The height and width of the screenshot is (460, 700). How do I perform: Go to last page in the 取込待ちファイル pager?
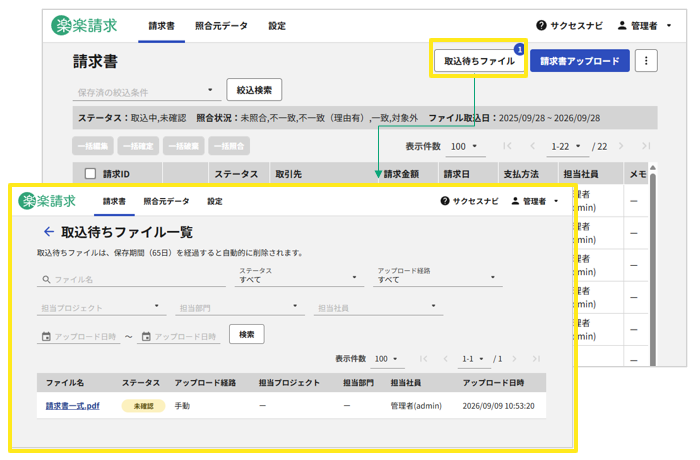[536, 359]
